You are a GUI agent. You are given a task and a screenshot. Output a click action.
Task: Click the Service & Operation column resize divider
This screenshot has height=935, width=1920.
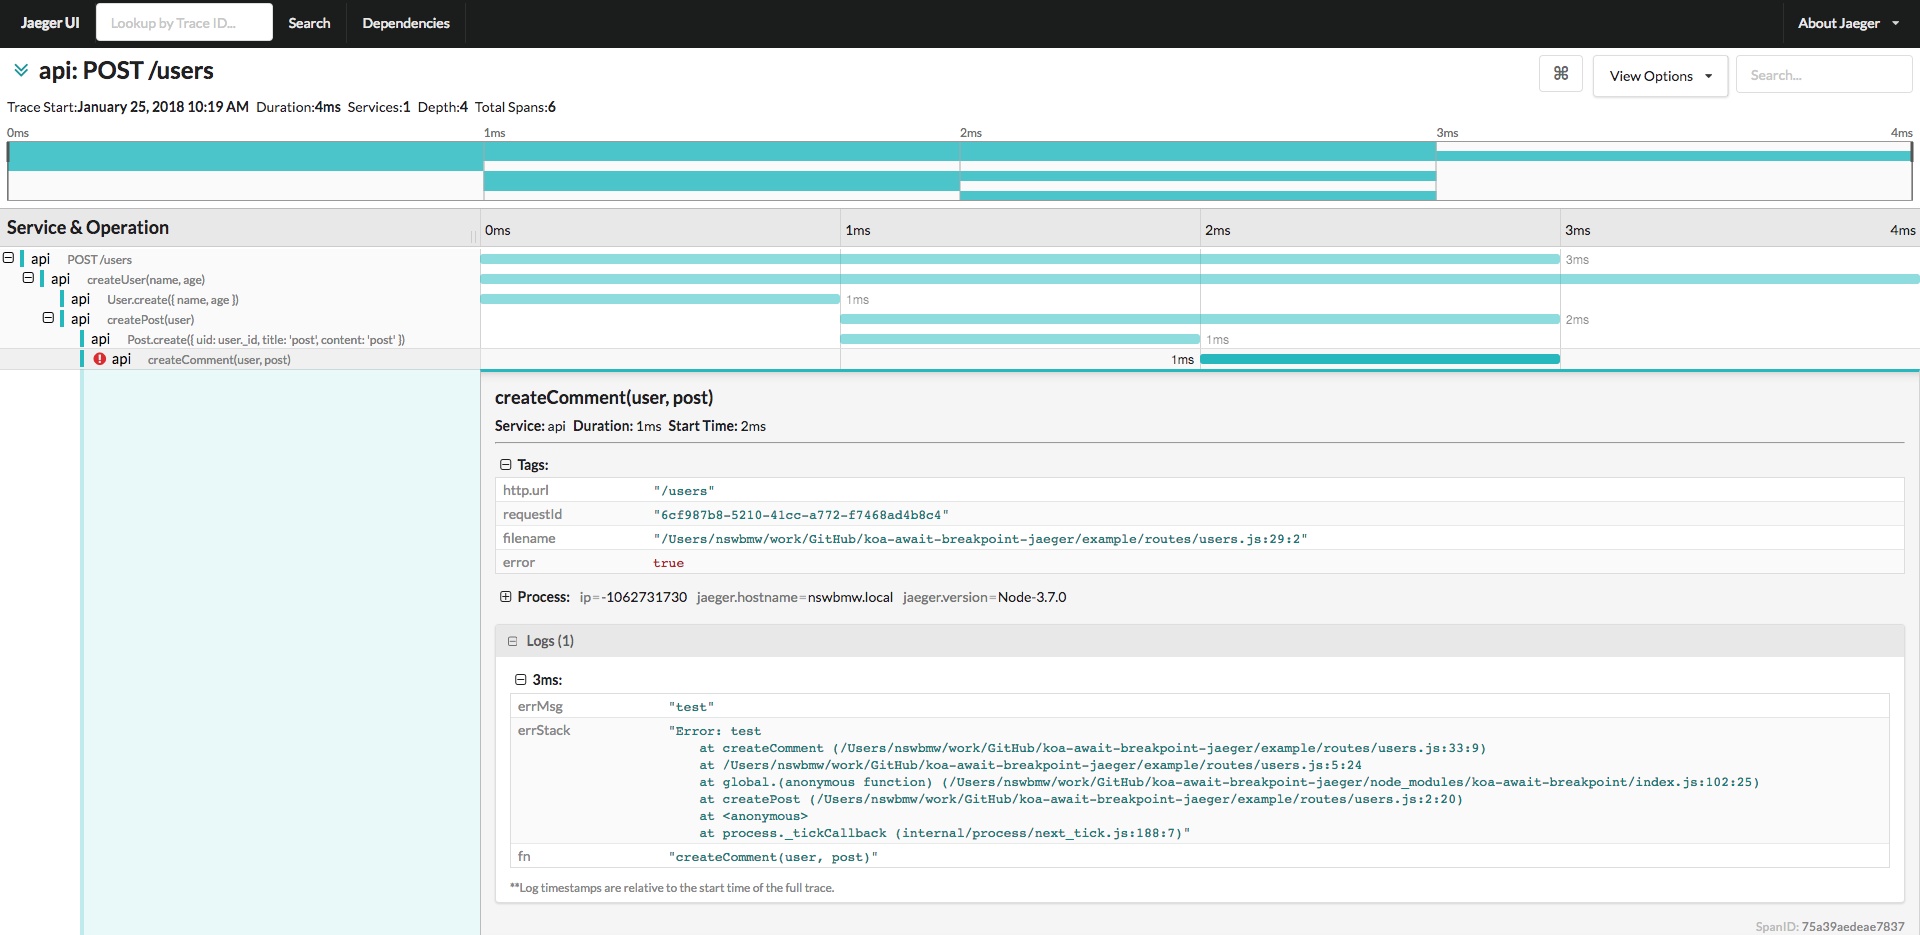click(473, 236)
